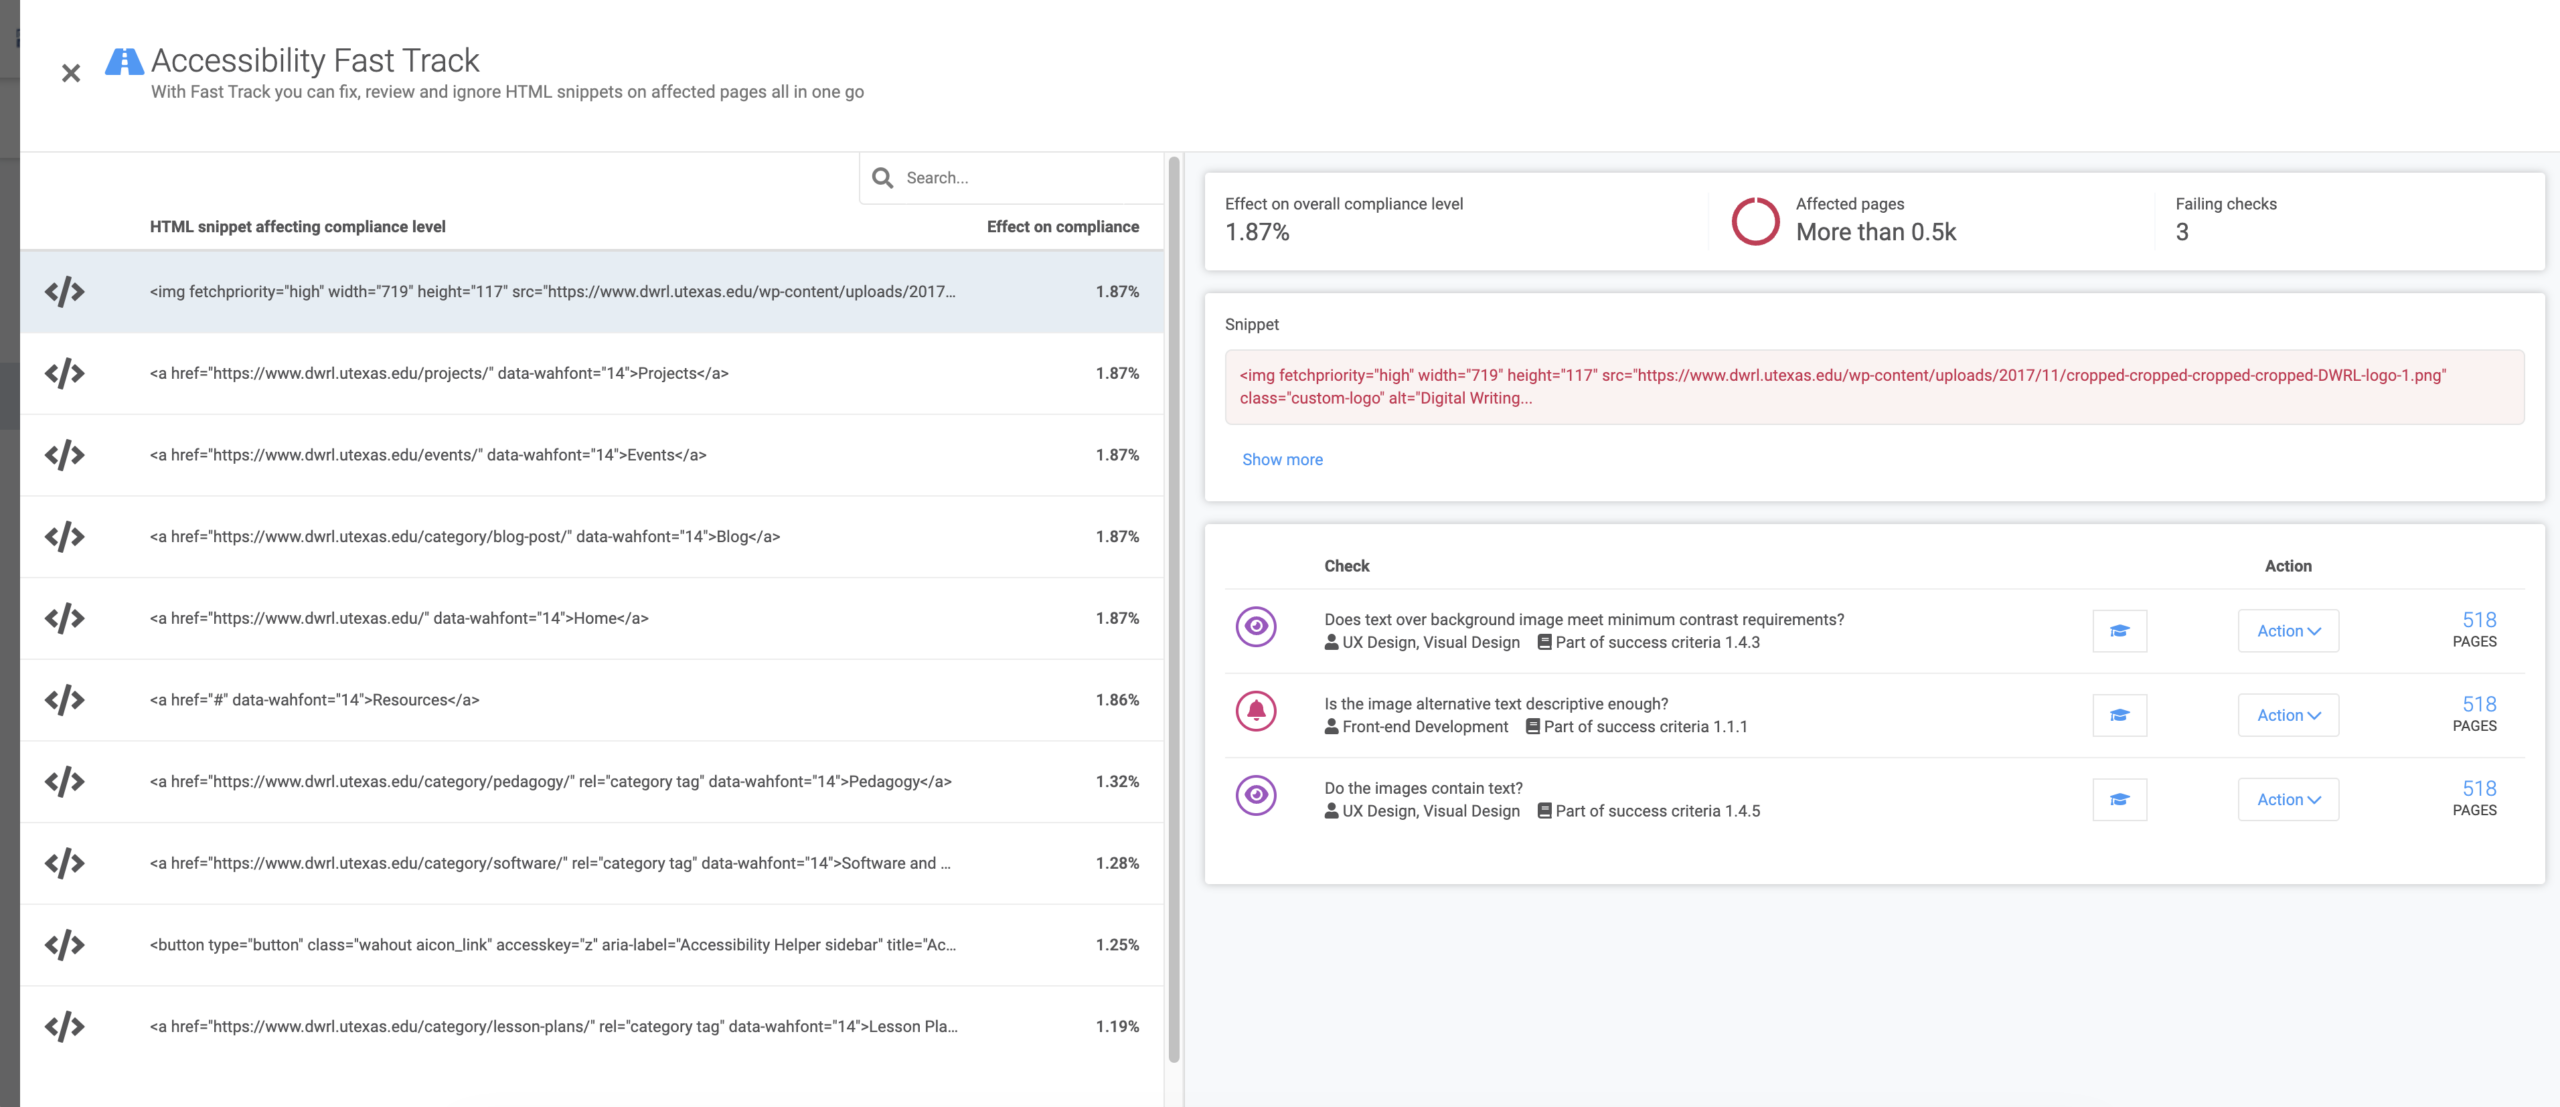Image resolution: width=2560 pixels, height=1107 pixels.
Task: Select the Pedagogy category snippet row
Action: [x=592, y=782]
